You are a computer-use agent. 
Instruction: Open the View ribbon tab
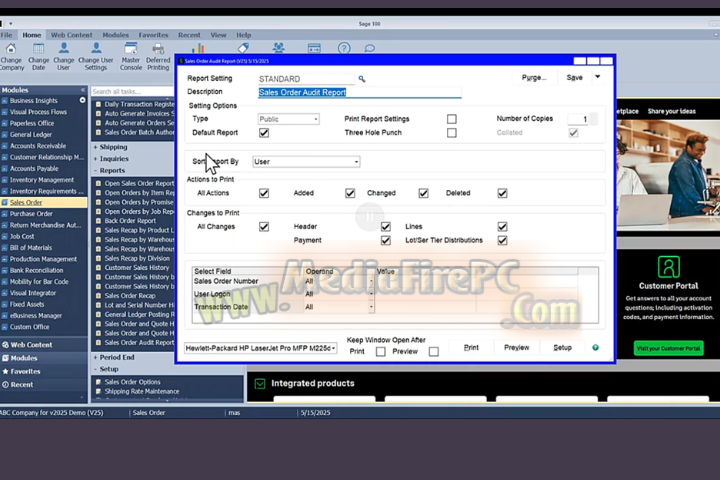[x=218, y=35]
